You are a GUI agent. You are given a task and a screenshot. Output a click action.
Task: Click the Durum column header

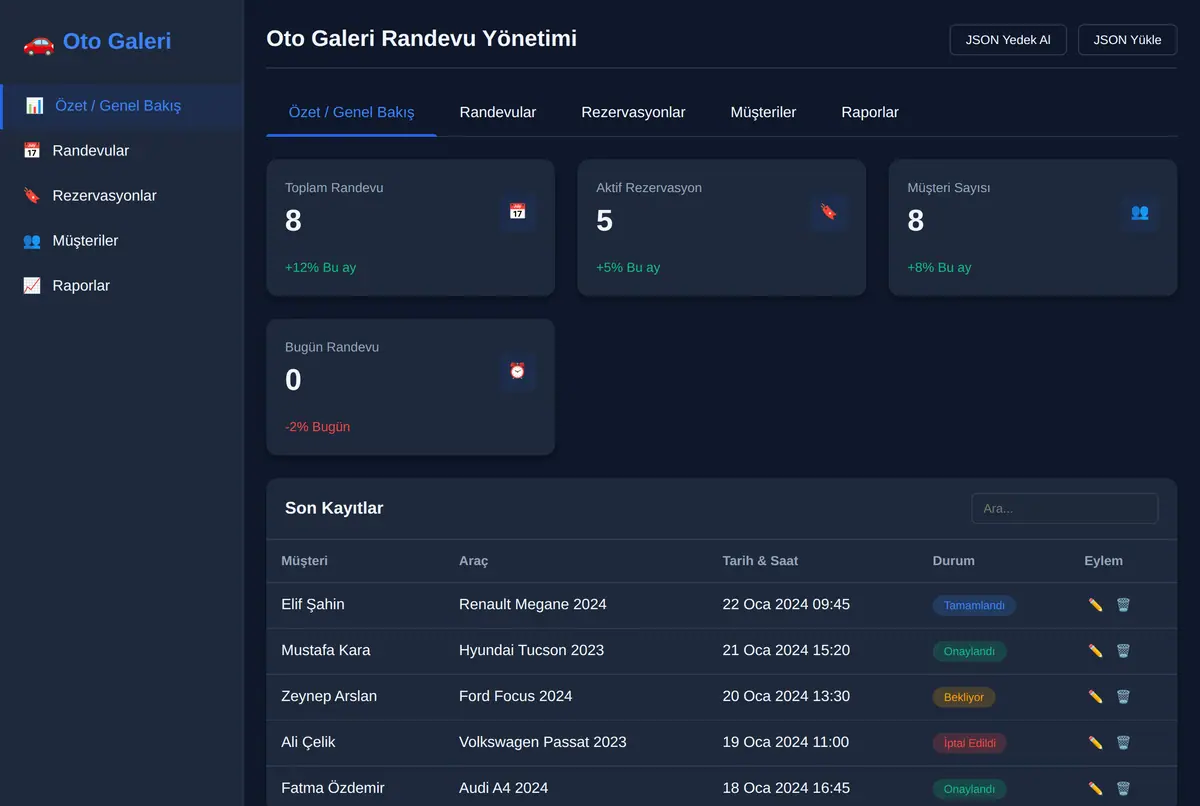[953, 561]
